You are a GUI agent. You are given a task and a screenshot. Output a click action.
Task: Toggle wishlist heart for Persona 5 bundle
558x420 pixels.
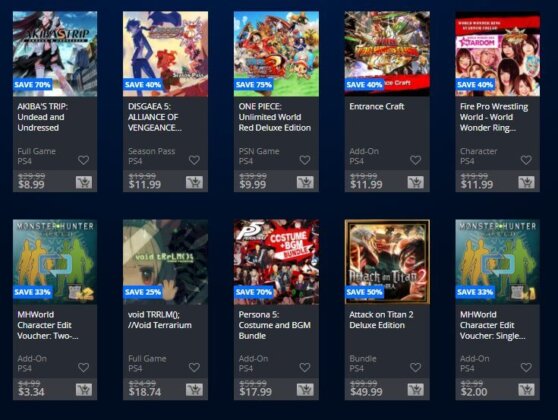305,367
